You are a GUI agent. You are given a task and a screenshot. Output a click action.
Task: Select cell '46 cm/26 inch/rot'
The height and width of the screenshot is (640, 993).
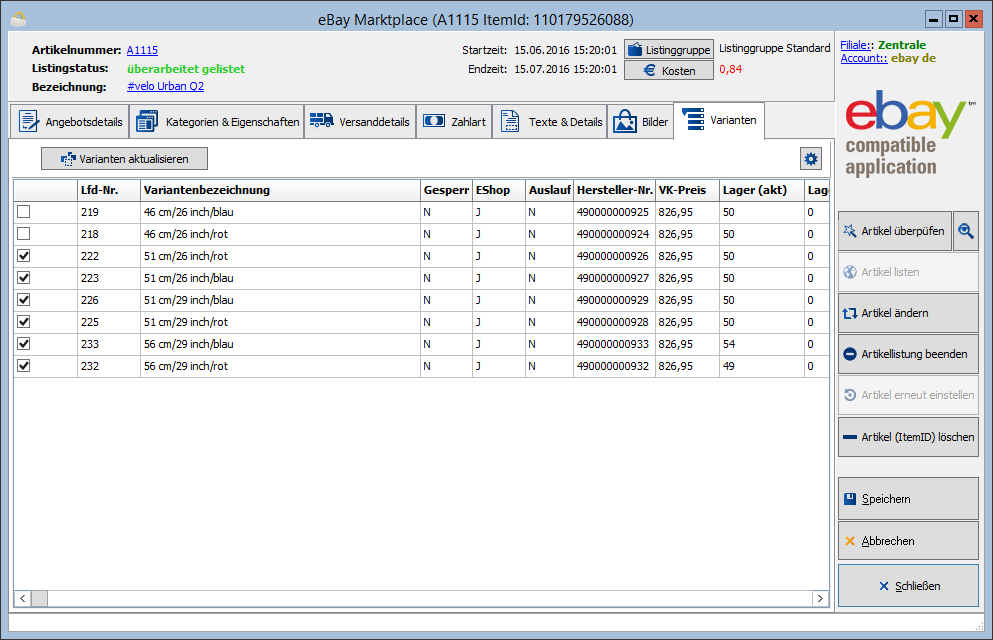(x=280, y=234)
